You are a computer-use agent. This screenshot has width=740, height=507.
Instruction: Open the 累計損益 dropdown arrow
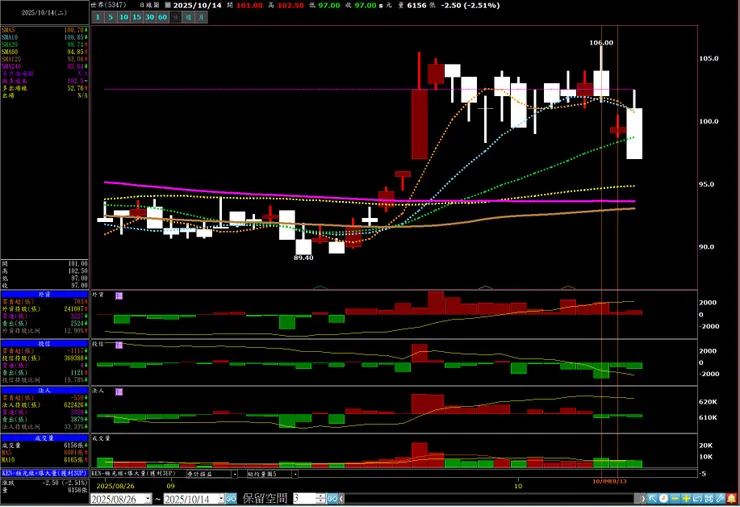click(x=235, y=474)
